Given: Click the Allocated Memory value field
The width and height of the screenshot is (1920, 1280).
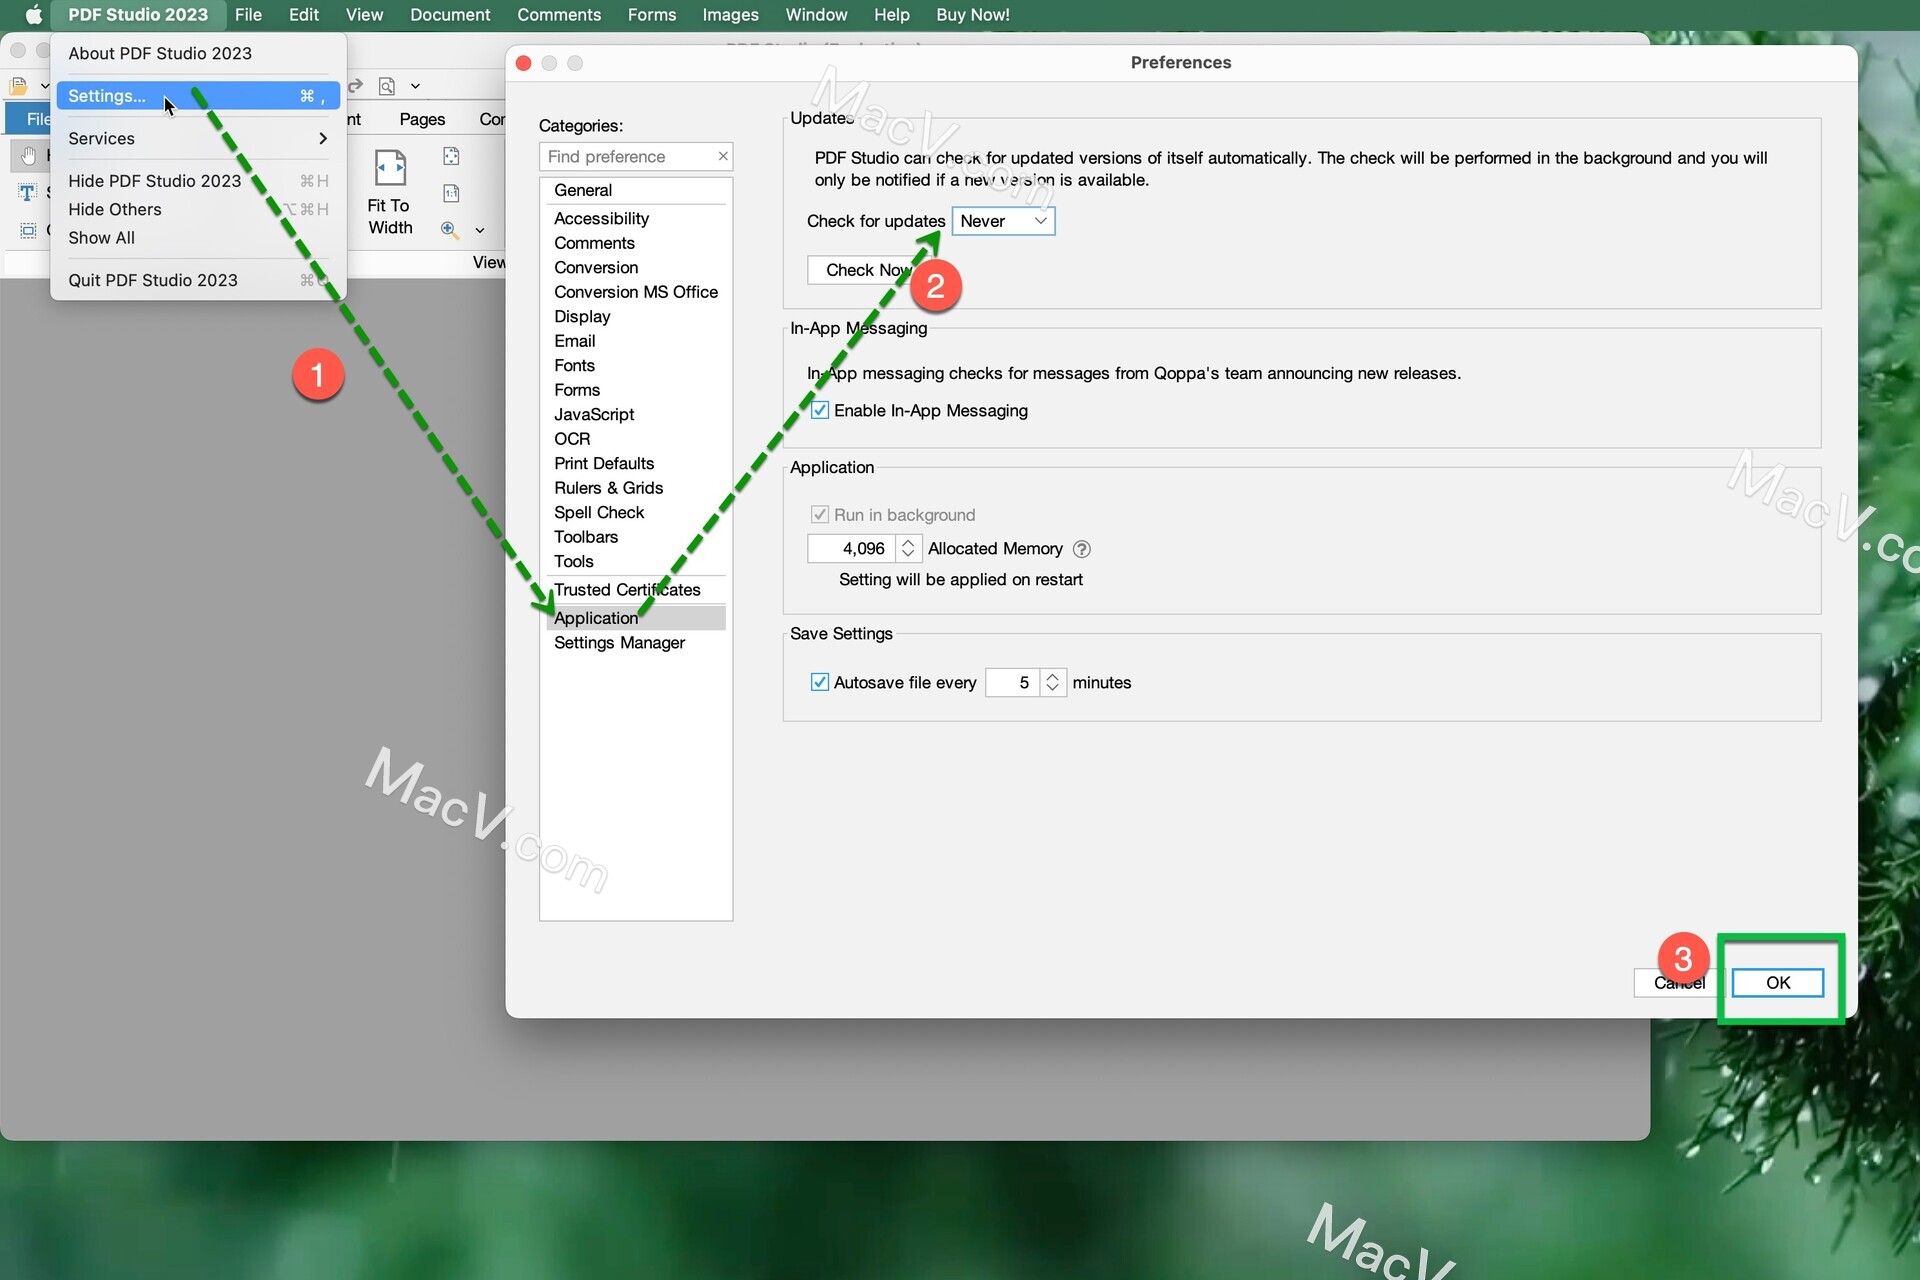Looking at the screenshot, I should pyautogui.click(x=852, y=548).
